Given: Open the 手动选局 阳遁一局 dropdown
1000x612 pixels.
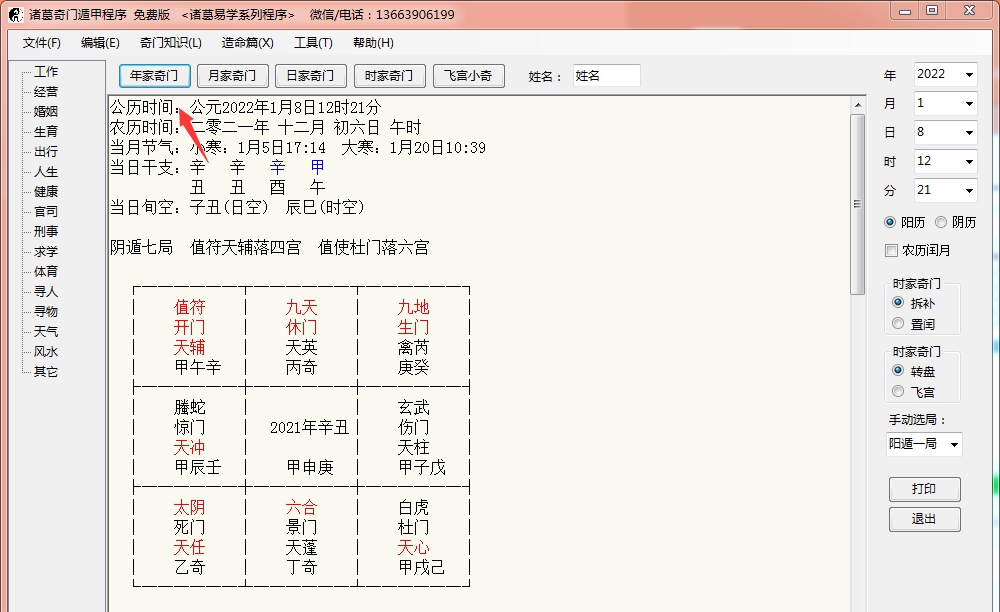Looking at the screenshot, I should 923,443.
